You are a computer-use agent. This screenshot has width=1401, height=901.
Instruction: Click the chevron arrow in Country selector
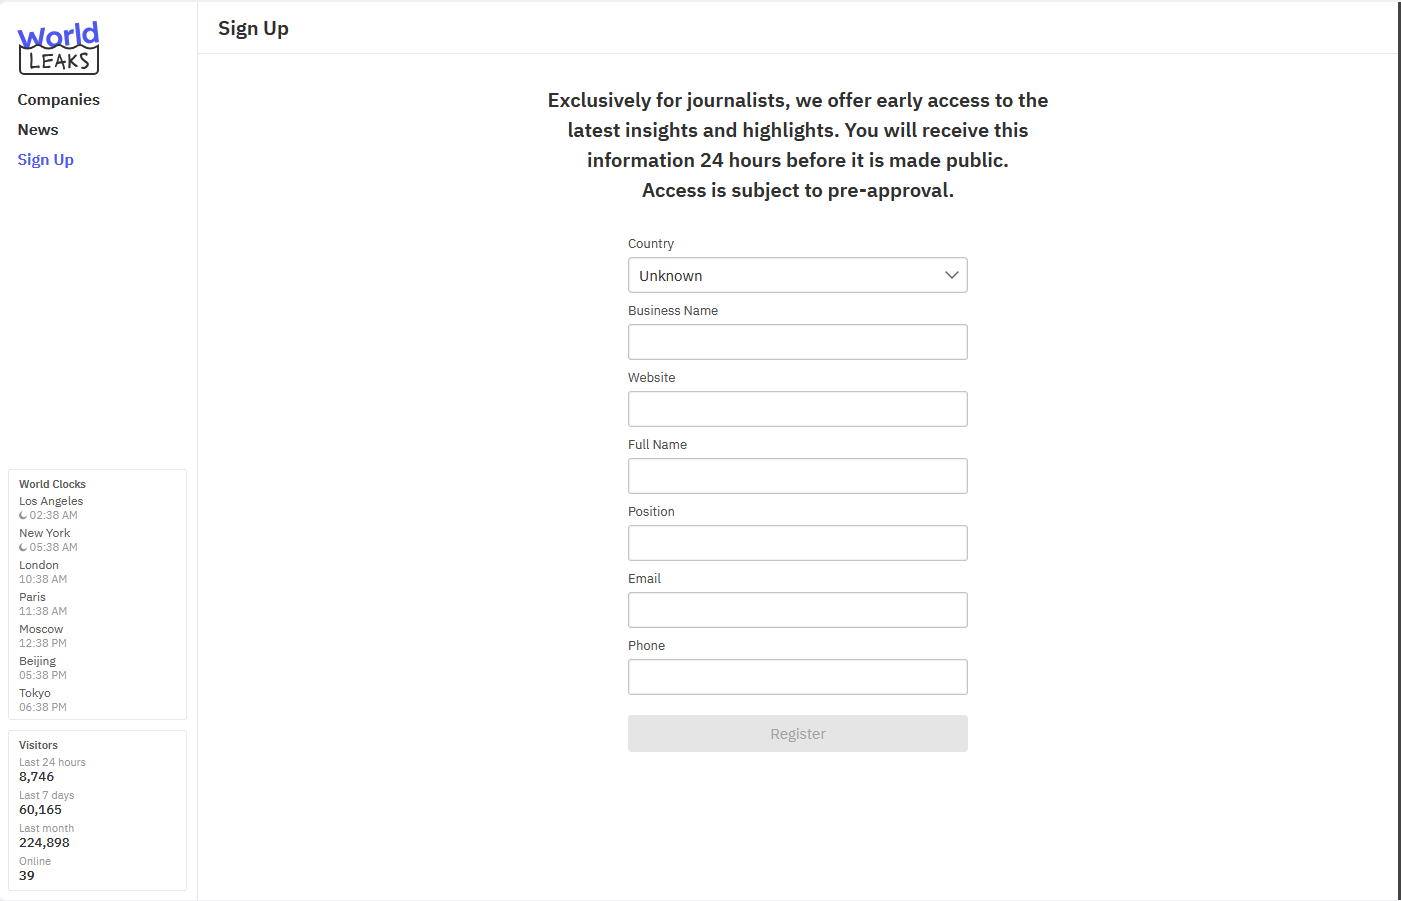[951, 275]
